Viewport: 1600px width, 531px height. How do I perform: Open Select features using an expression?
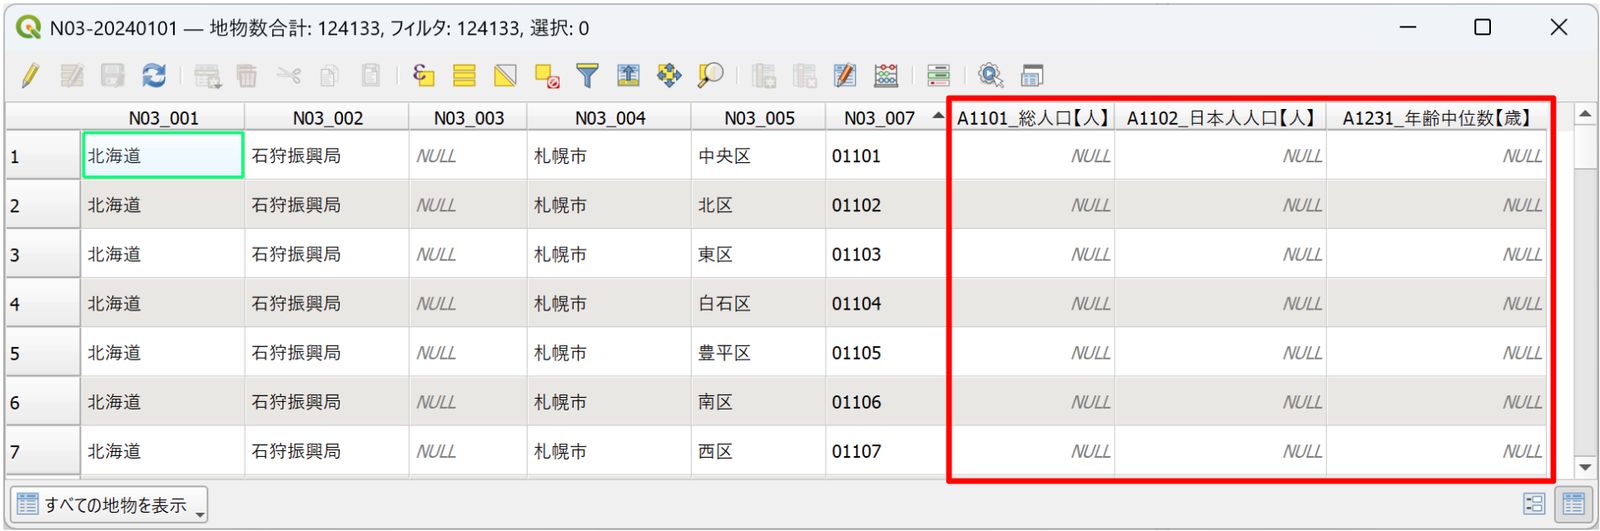(x=423, y=75)
